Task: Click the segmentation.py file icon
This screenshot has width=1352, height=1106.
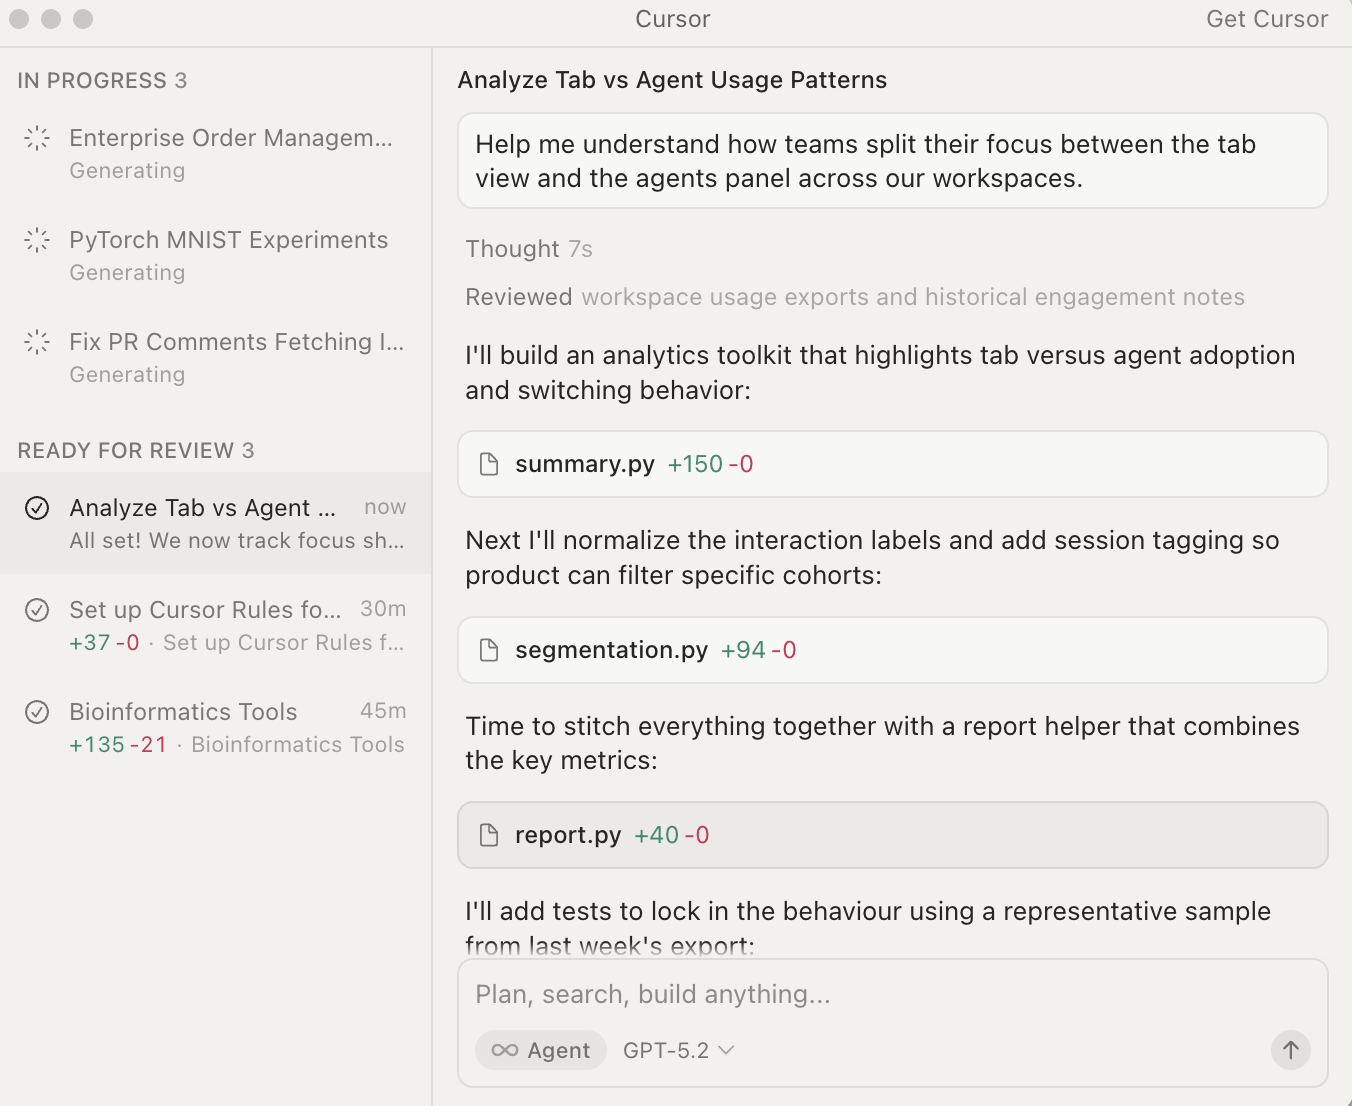Action: click(489, 650)
